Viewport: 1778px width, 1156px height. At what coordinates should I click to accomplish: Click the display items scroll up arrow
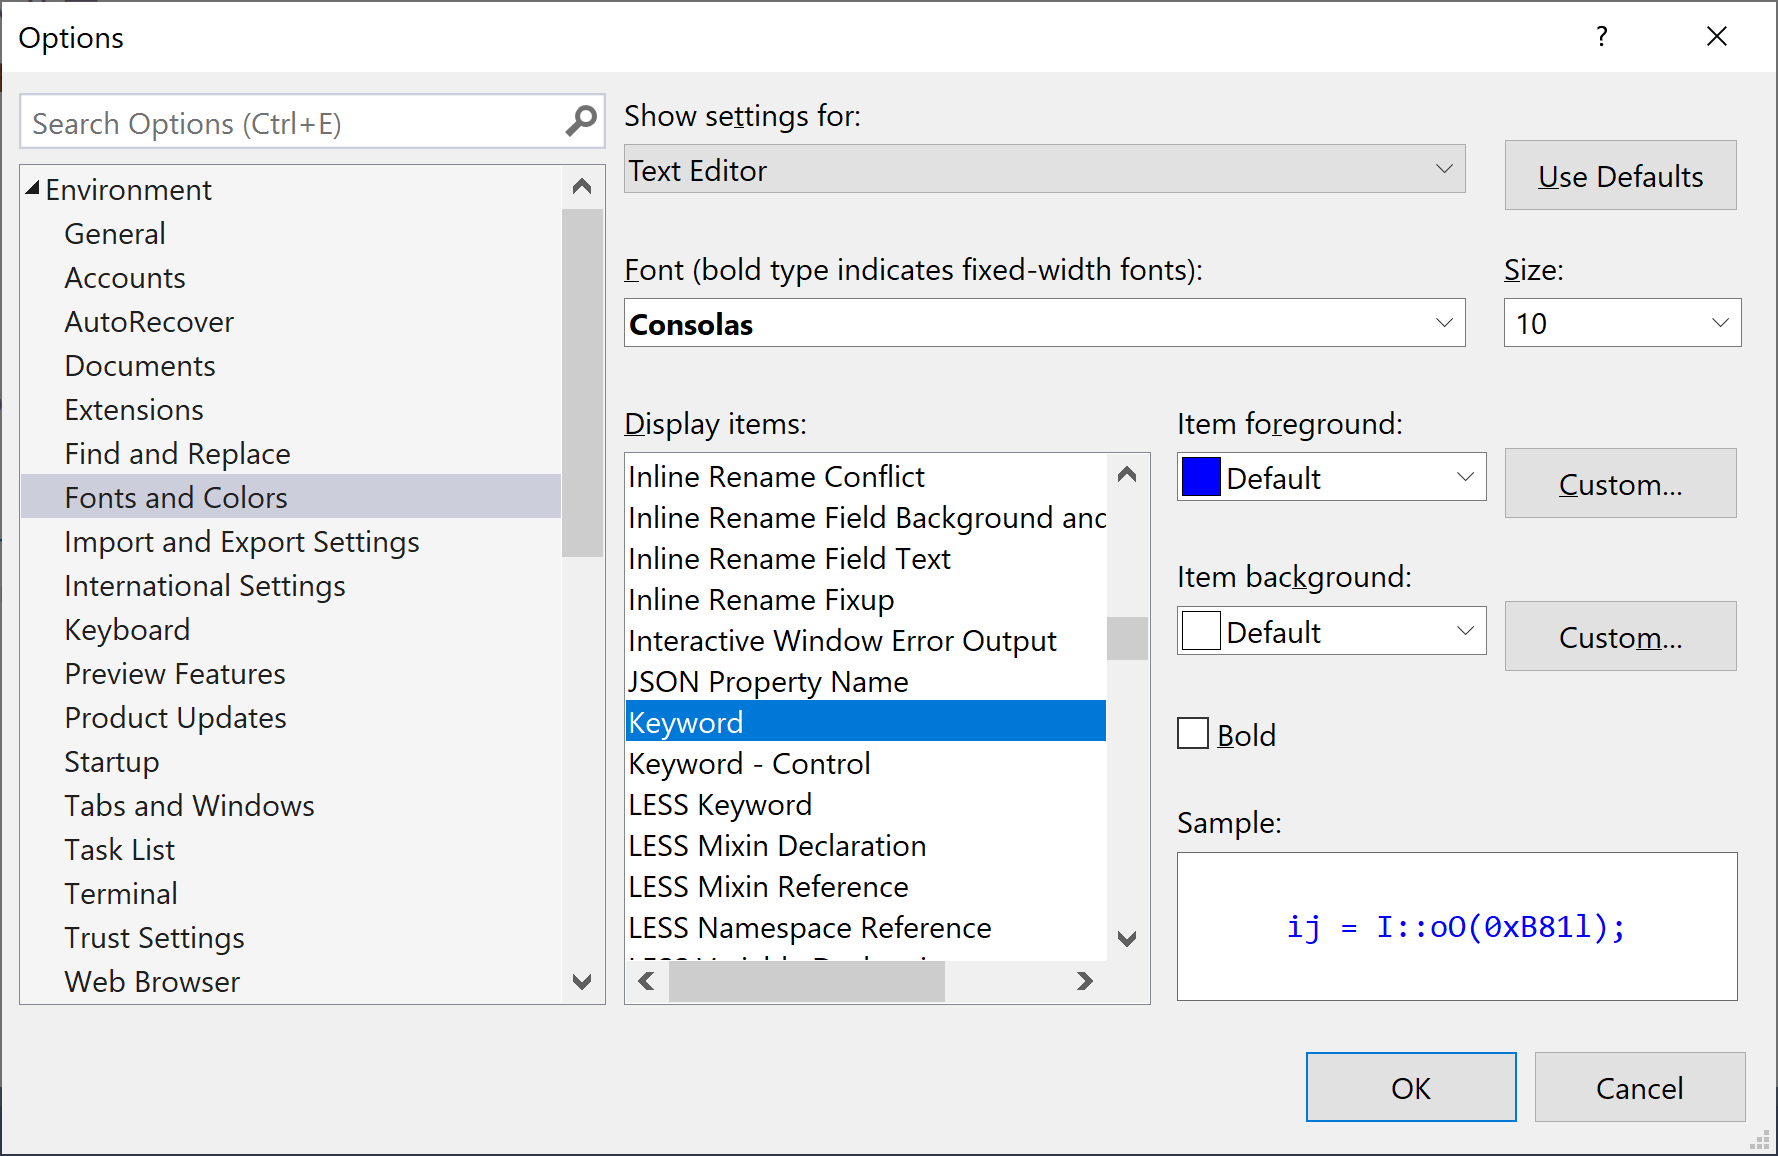click(x=1127, y=474)
